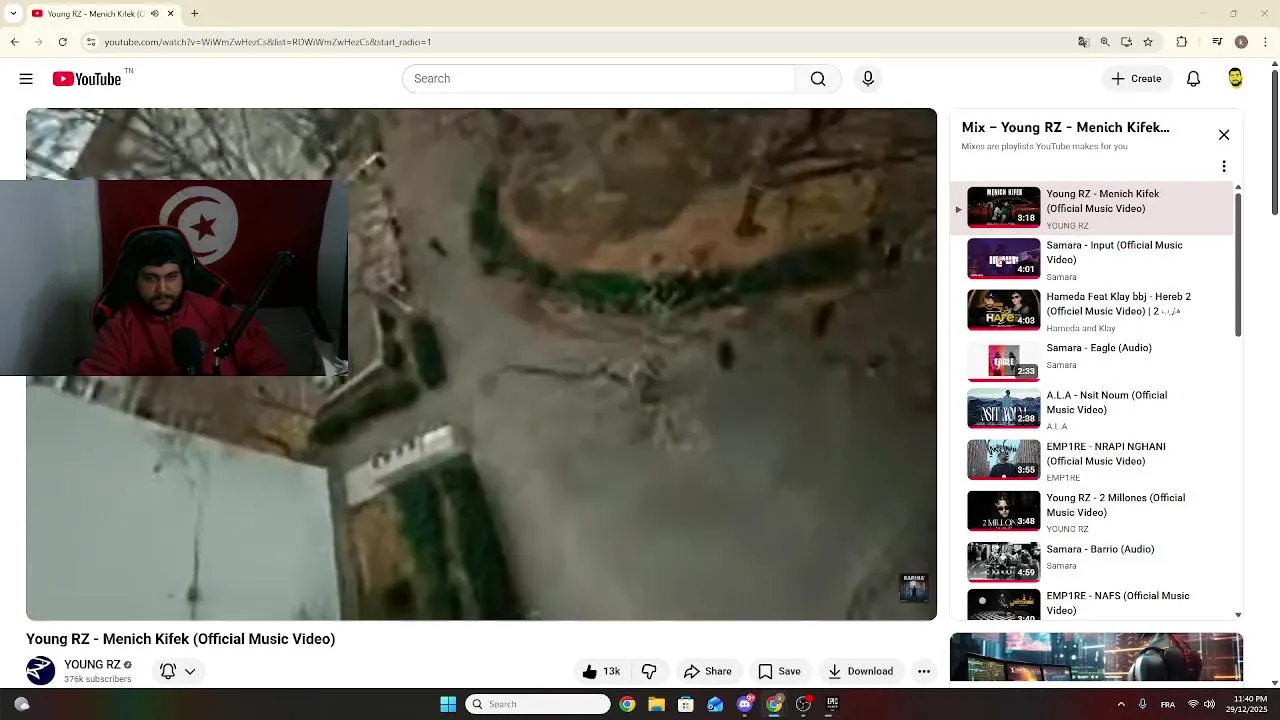This screenshot has height=720, width=1280.
Task: Open the YouTube hamburger guide menu
Action: click(x=26, y=79)
